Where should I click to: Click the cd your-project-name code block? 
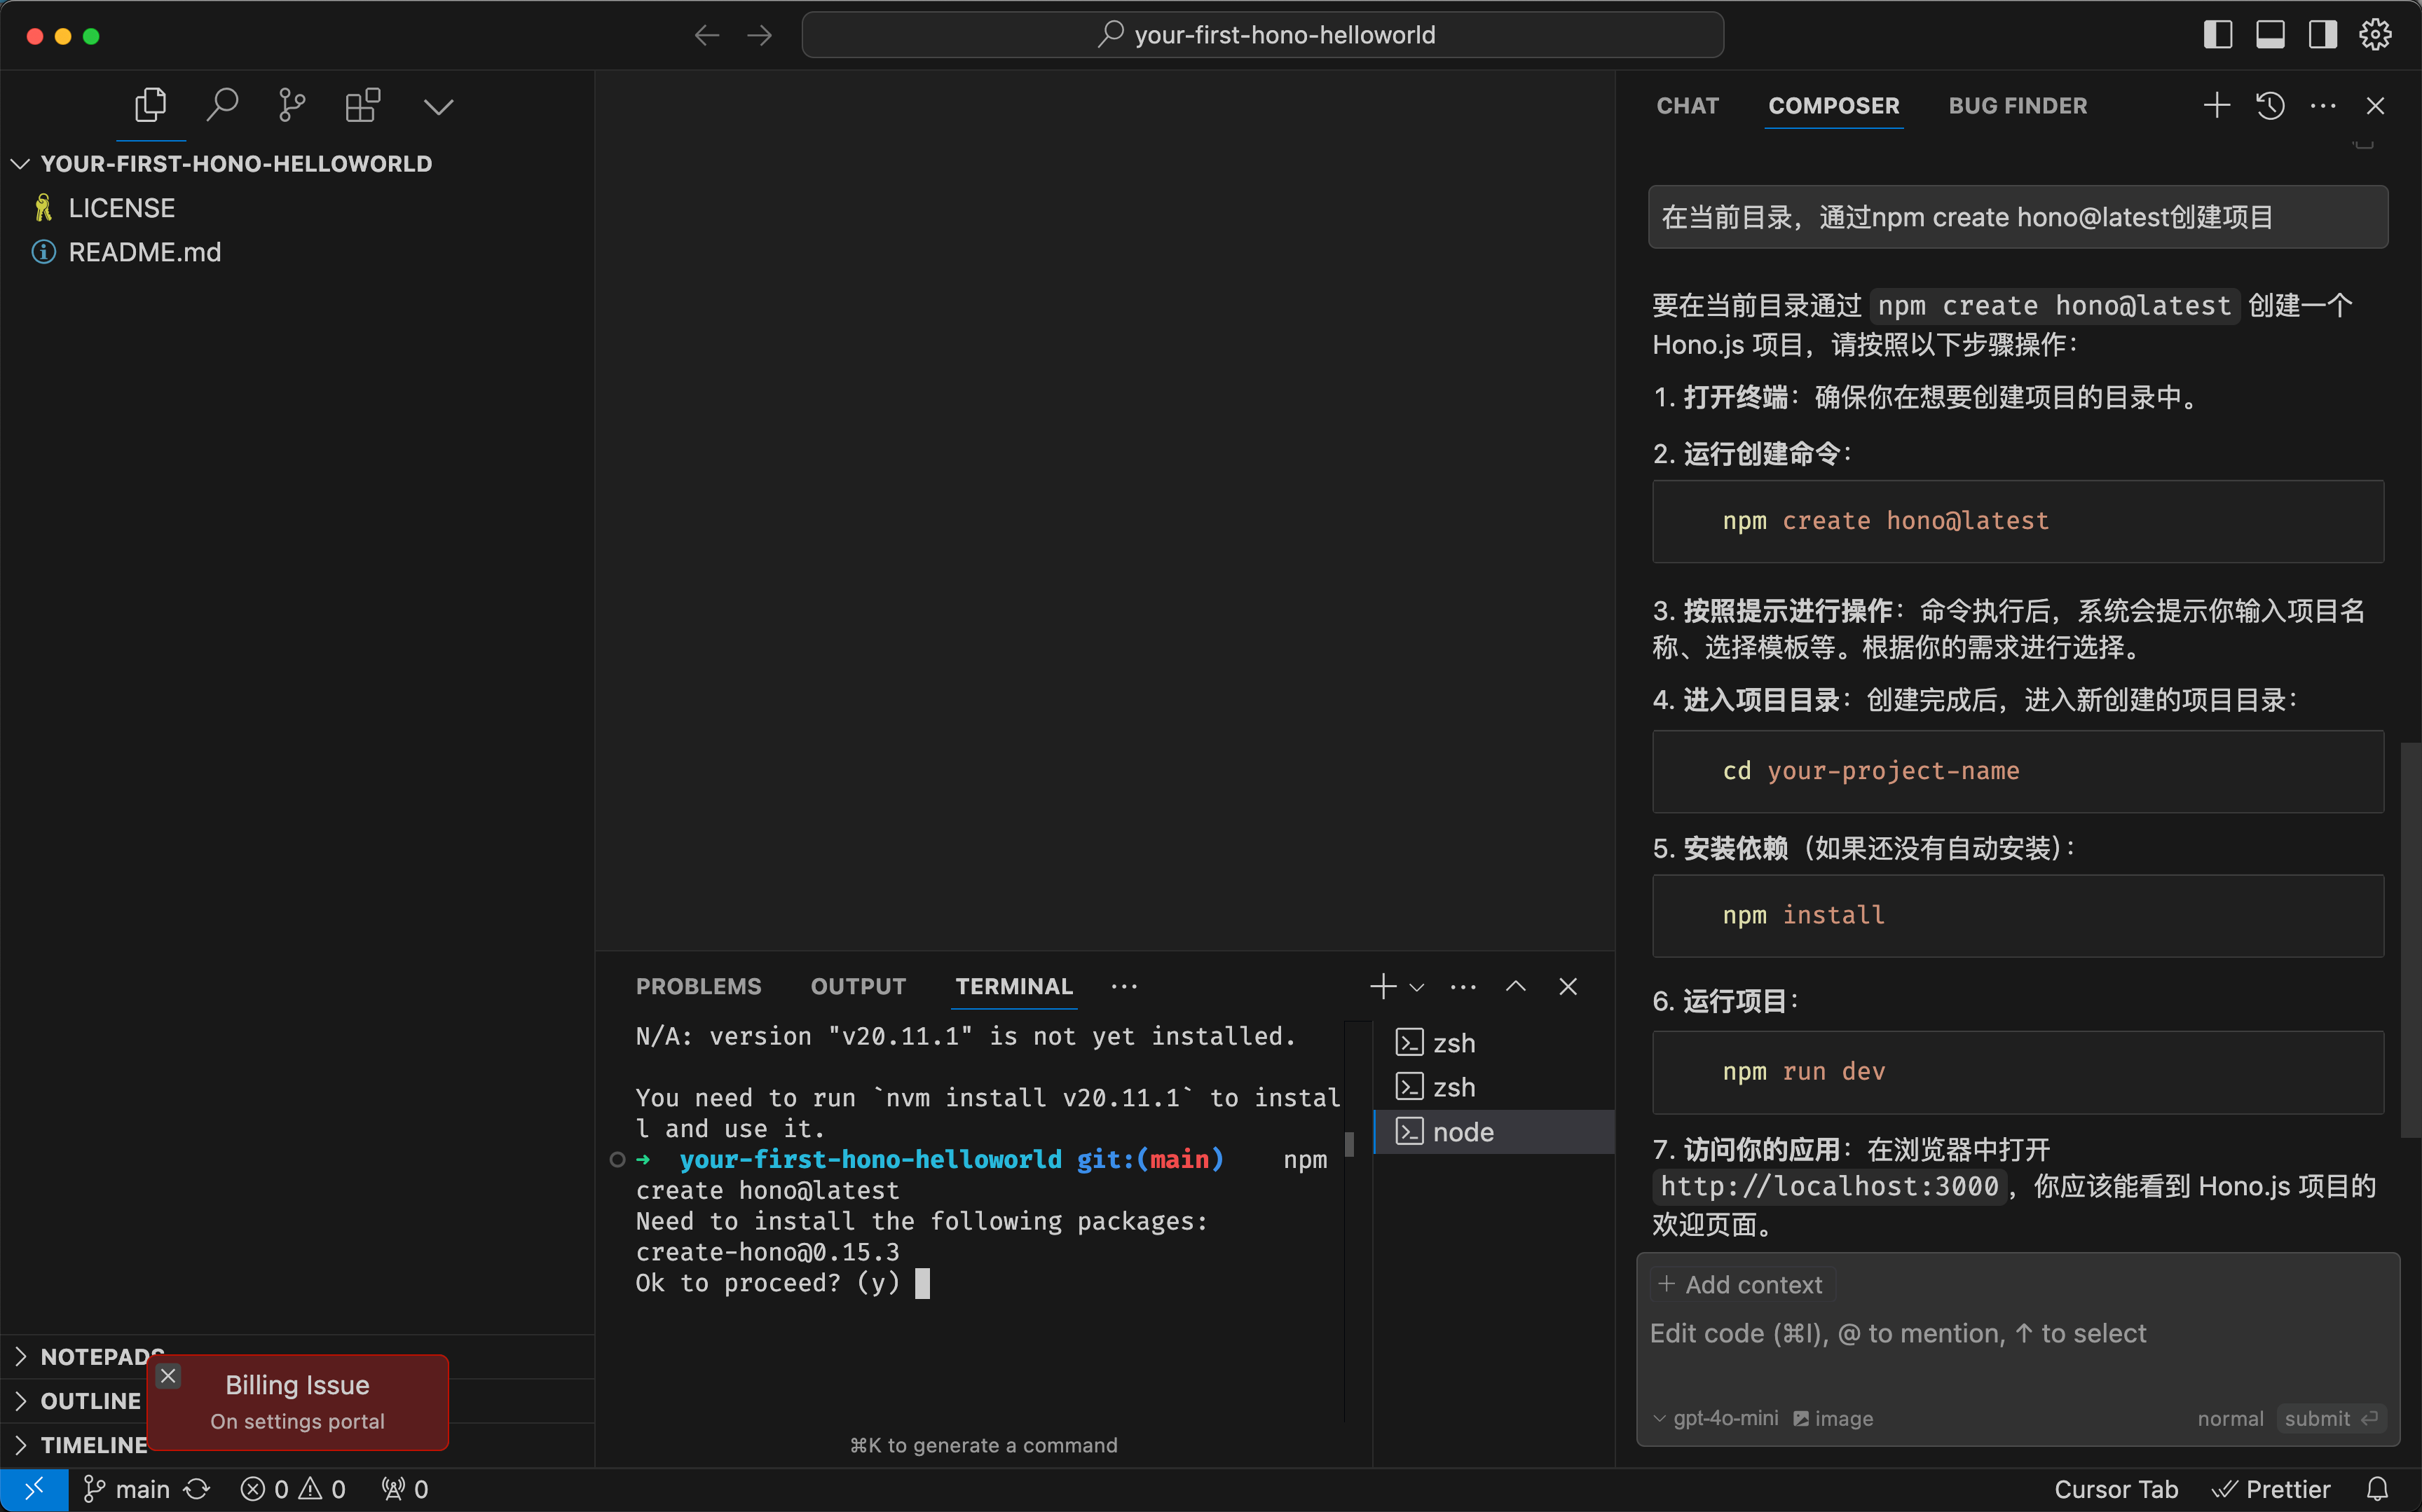click(x=2017, y=771)
